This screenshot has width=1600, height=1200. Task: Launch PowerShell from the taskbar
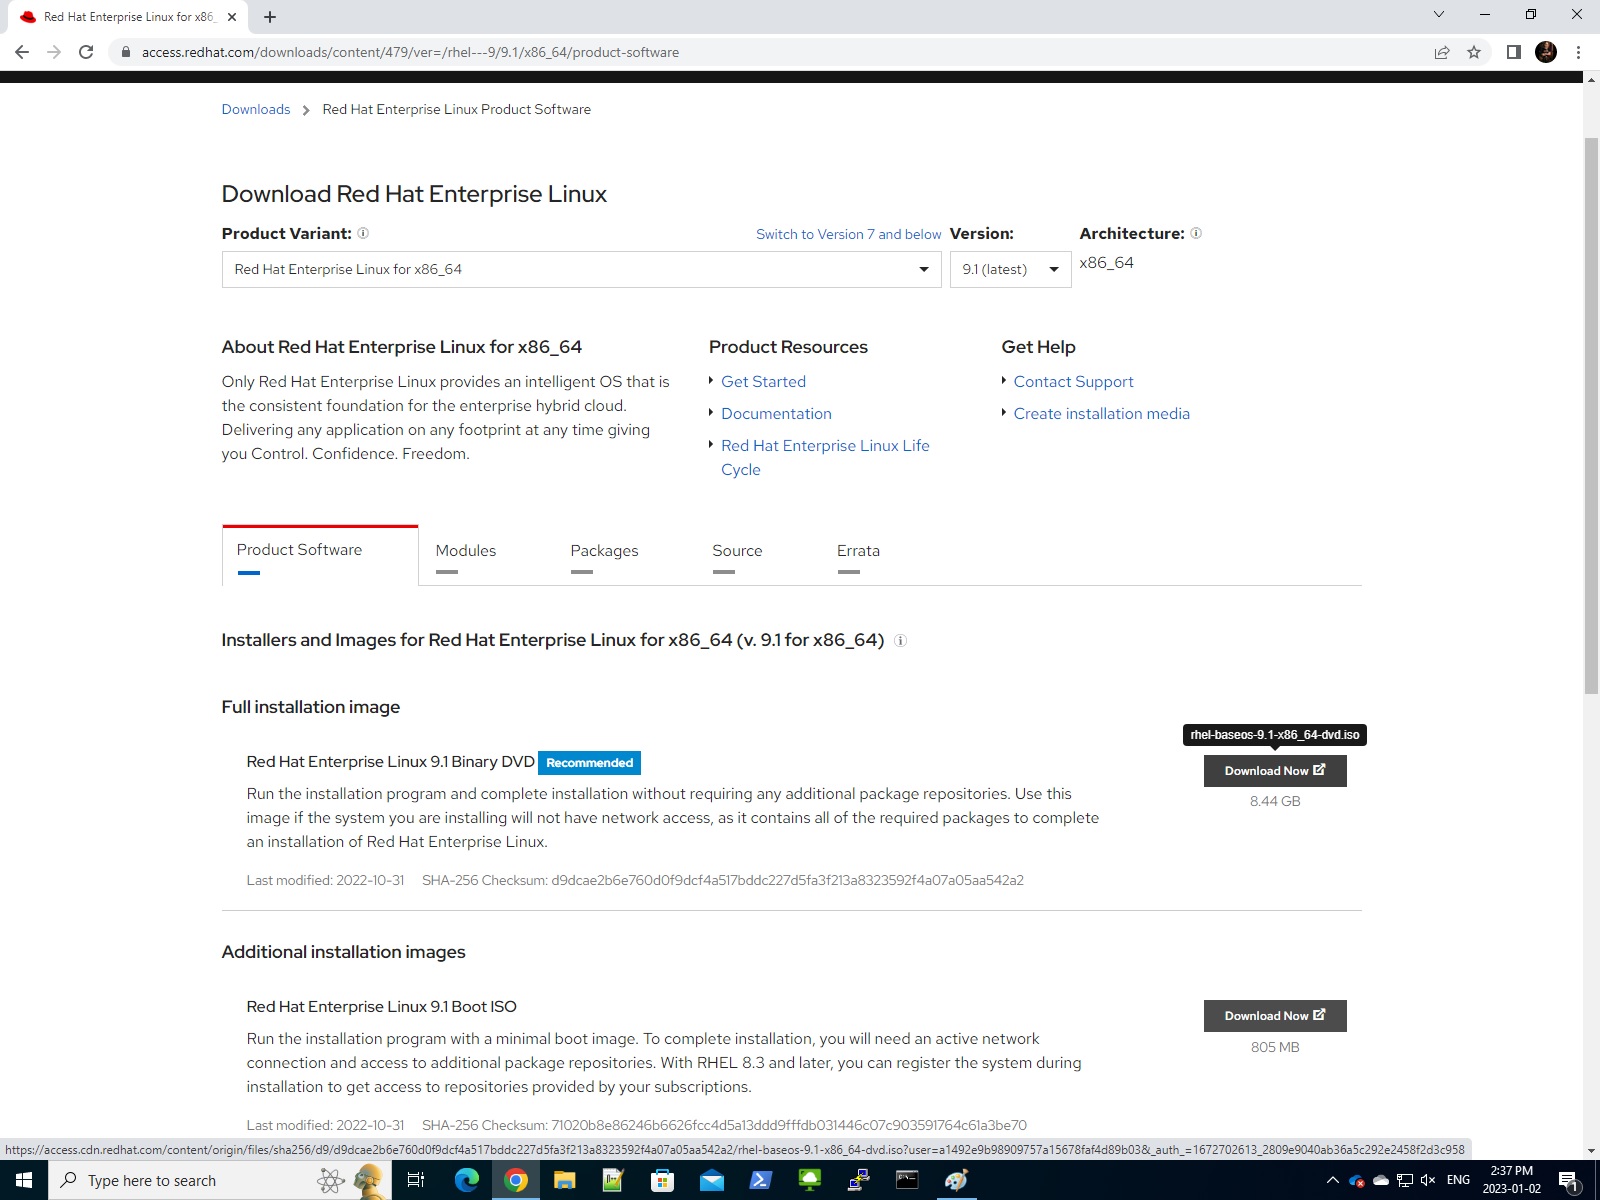click(x=760, y=1180)
